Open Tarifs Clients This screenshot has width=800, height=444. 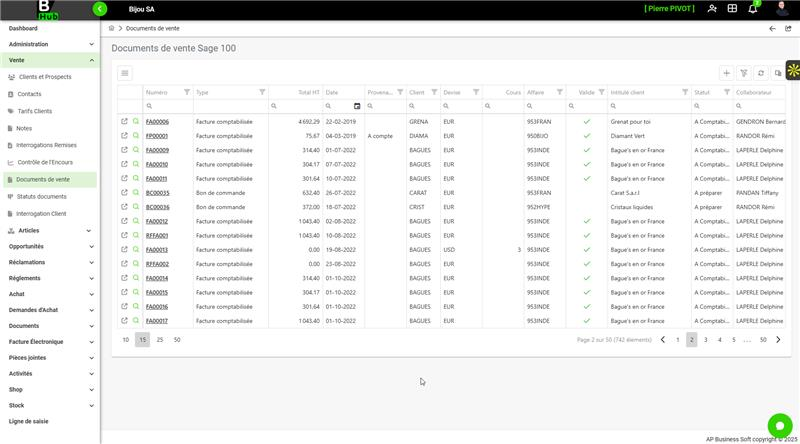(35, 111)
